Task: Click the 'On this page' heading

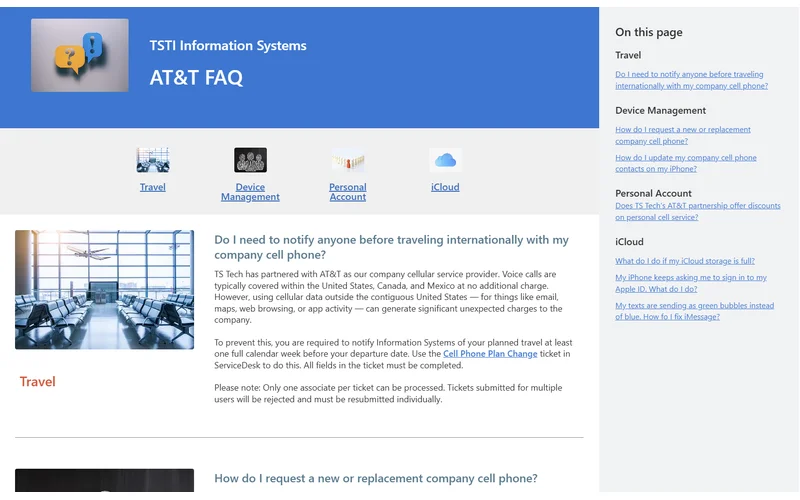Action: coord(648,32)
